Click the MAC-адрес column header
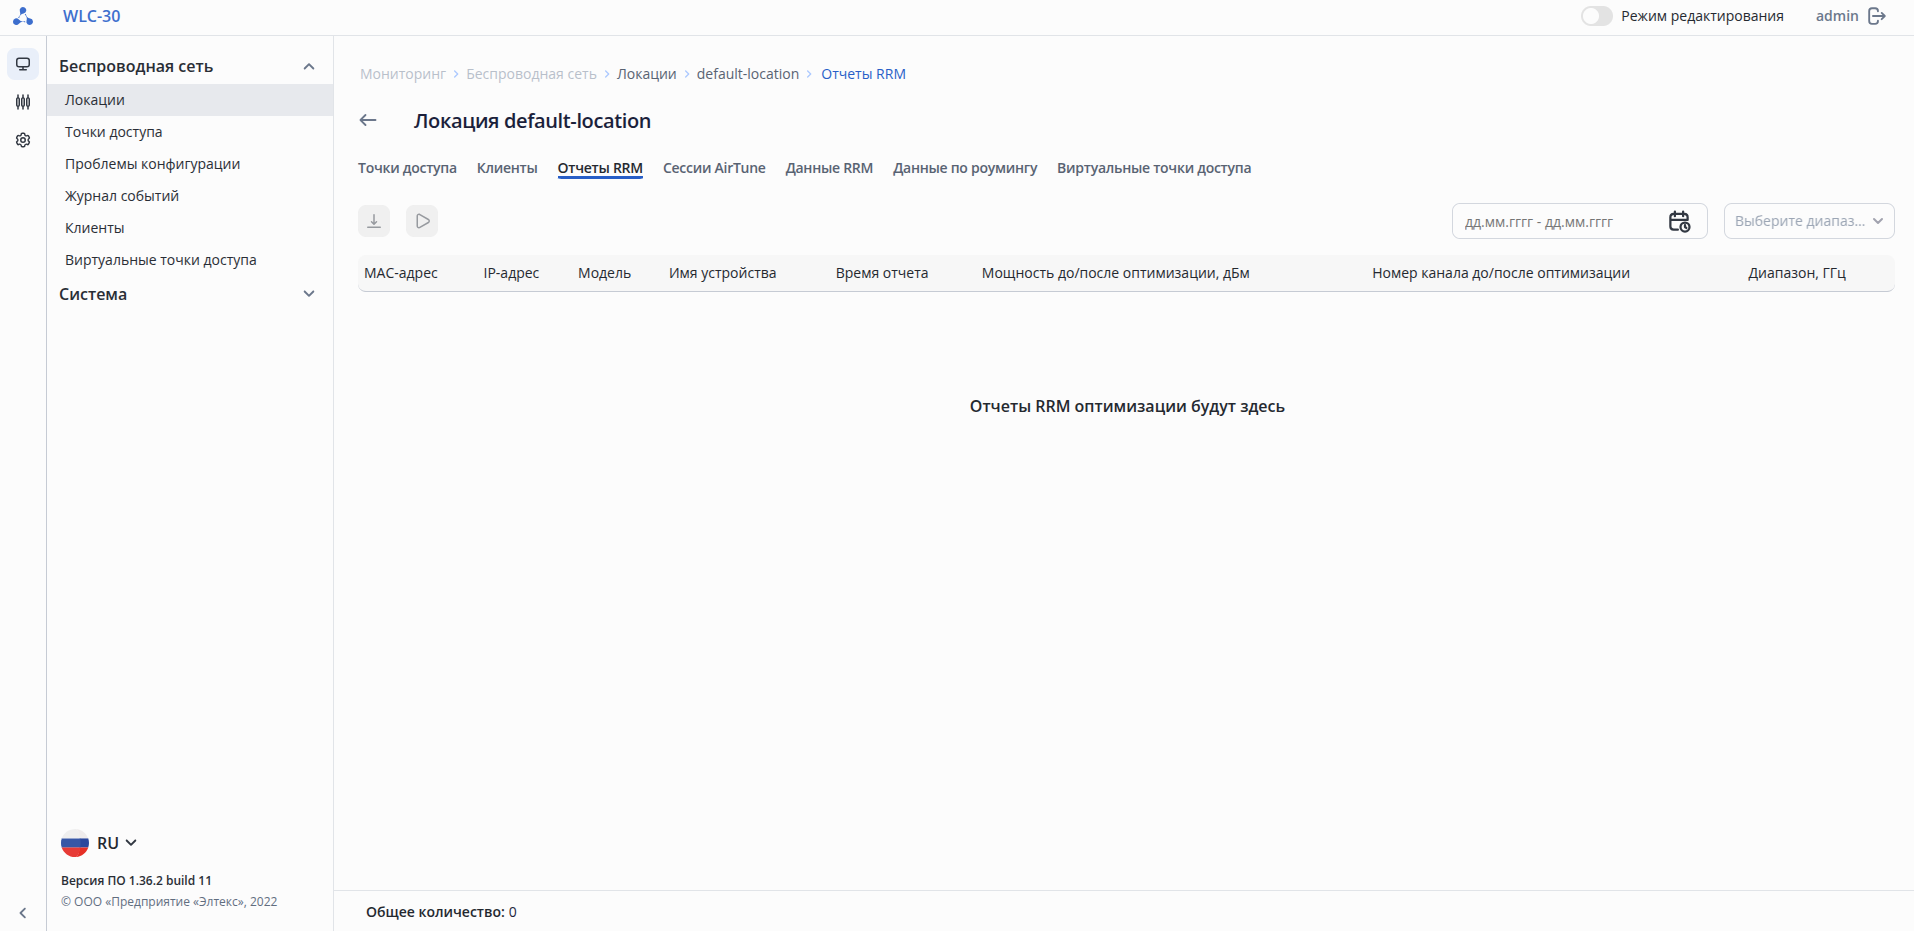The image size is (1914, 931). 401,273
